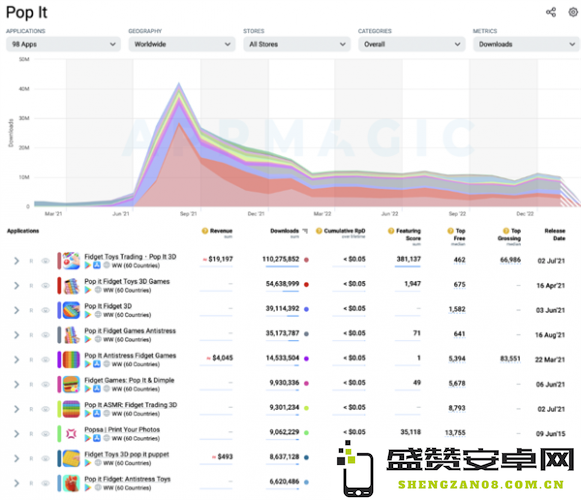Screen dimensions: 581x500
Task: Click the blue color dot beside 39,114,392 downloads
Action: click(x=306, y=309)
